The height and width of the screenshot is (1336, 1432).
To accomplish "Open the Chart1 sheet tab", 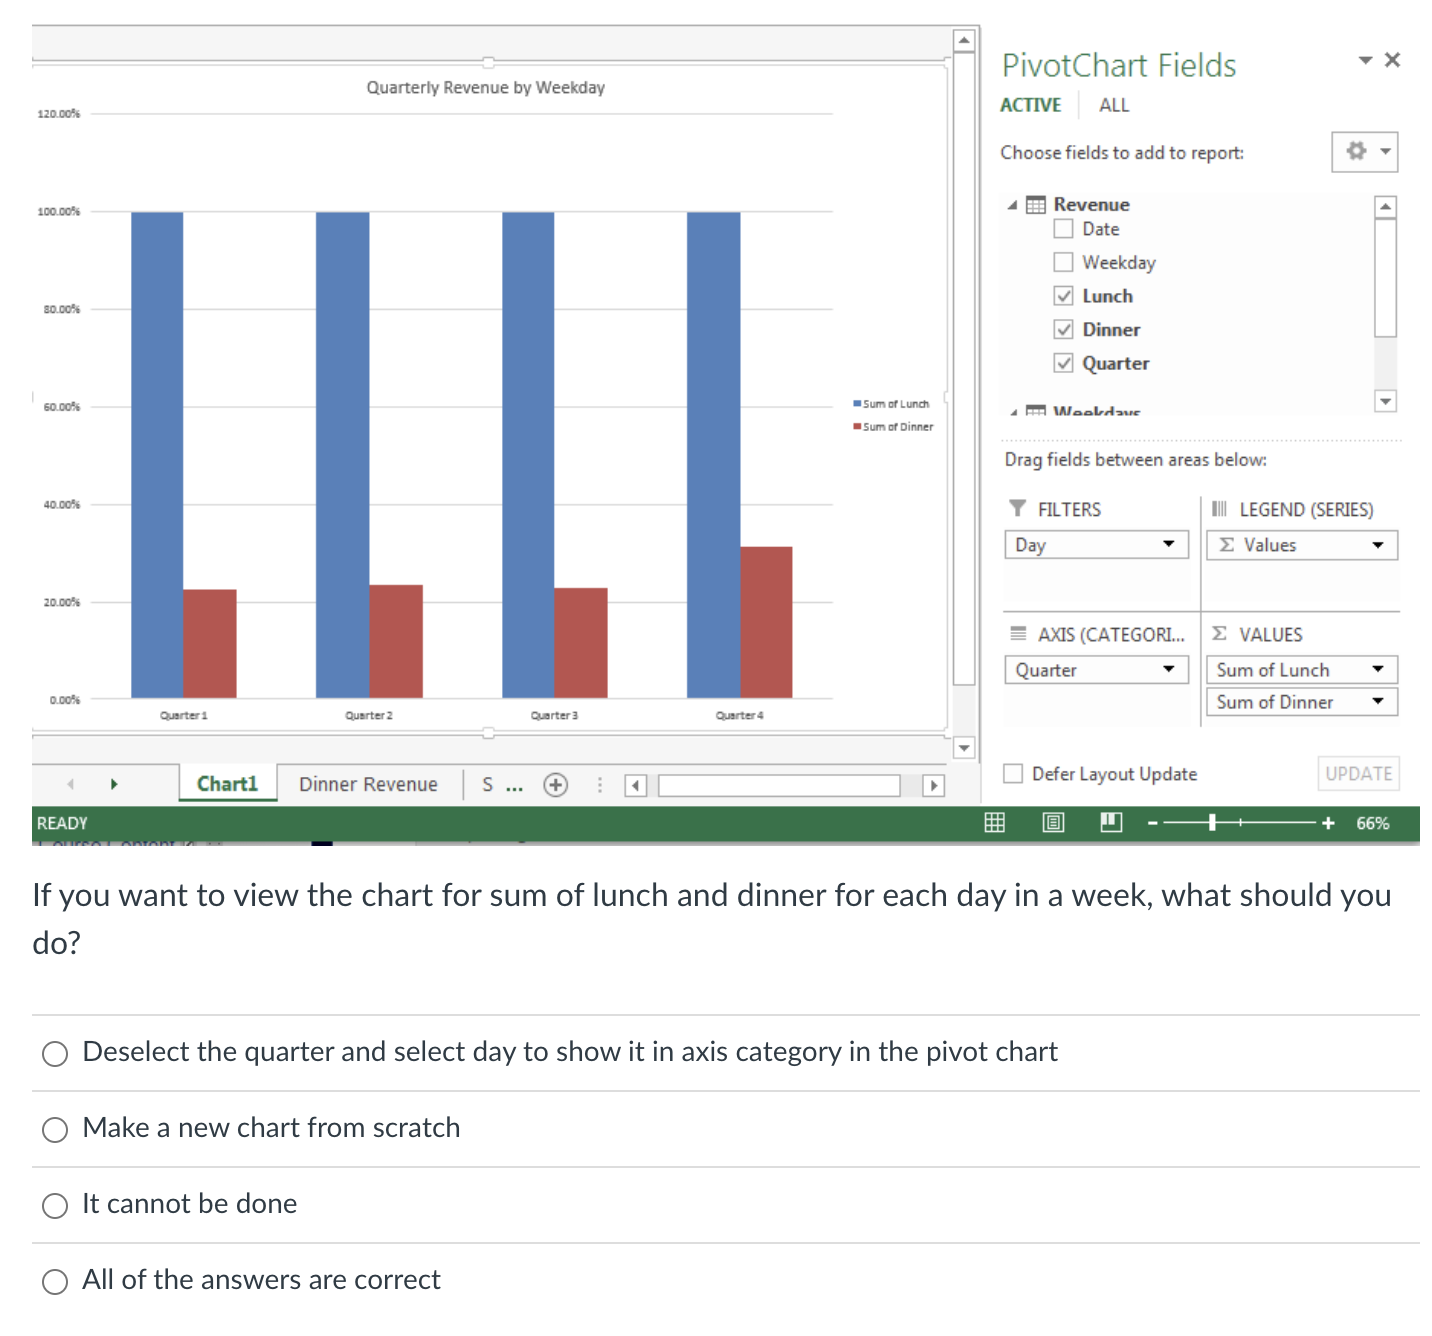I will 227,784.
